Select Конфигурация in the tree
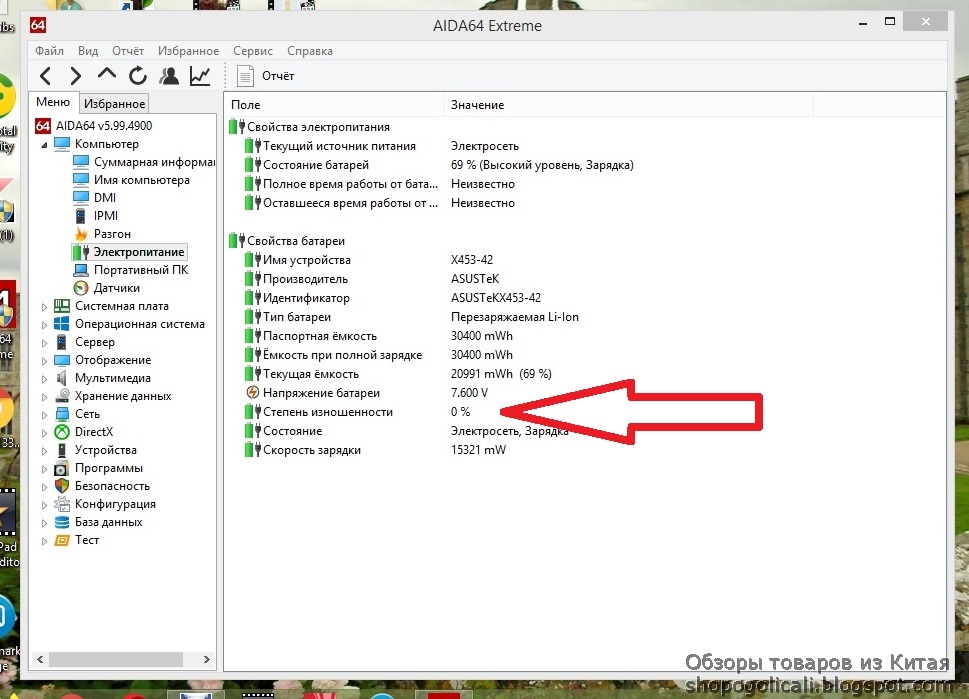Image resolution: width=969 pixels, height=699 pixels. point(115,504)
